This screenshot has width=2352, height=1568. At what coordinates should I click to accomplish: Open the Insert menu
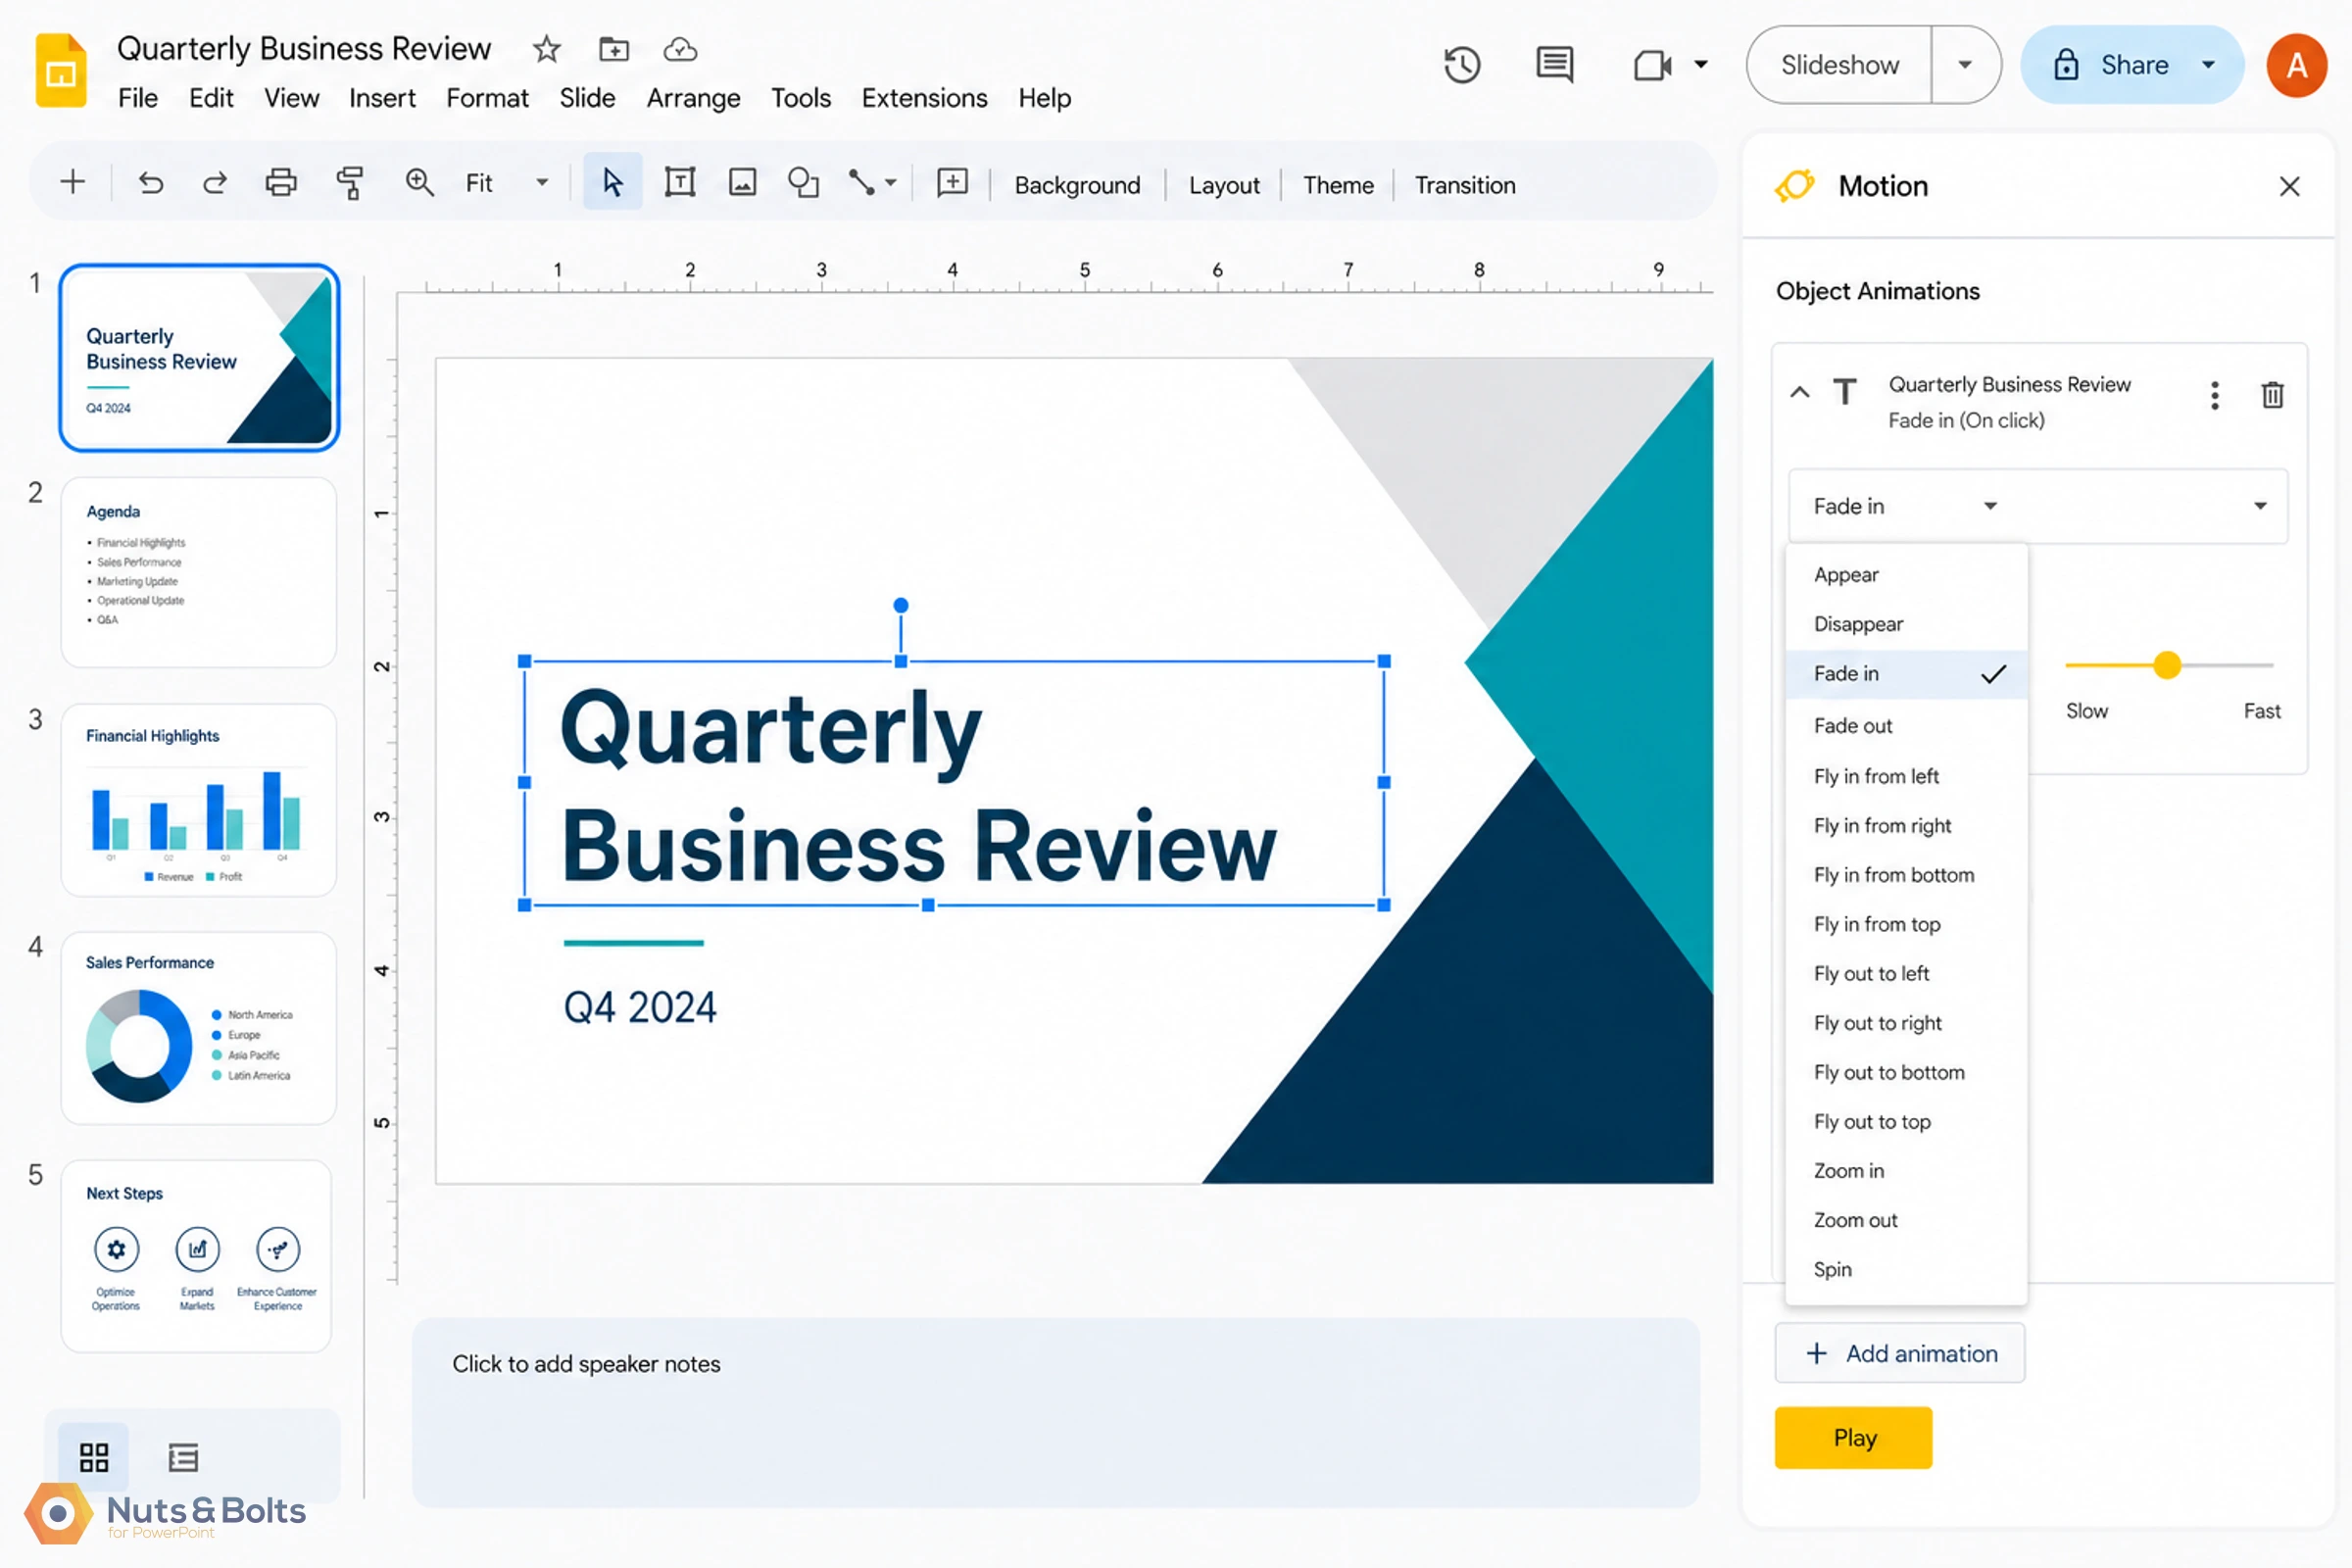tap(382, 98)
